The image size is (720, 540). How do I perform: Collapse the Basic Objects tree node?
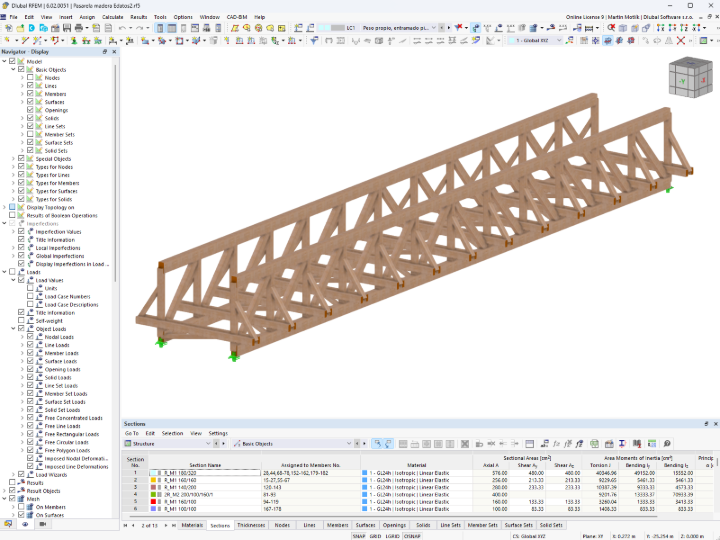coord(13,69)
